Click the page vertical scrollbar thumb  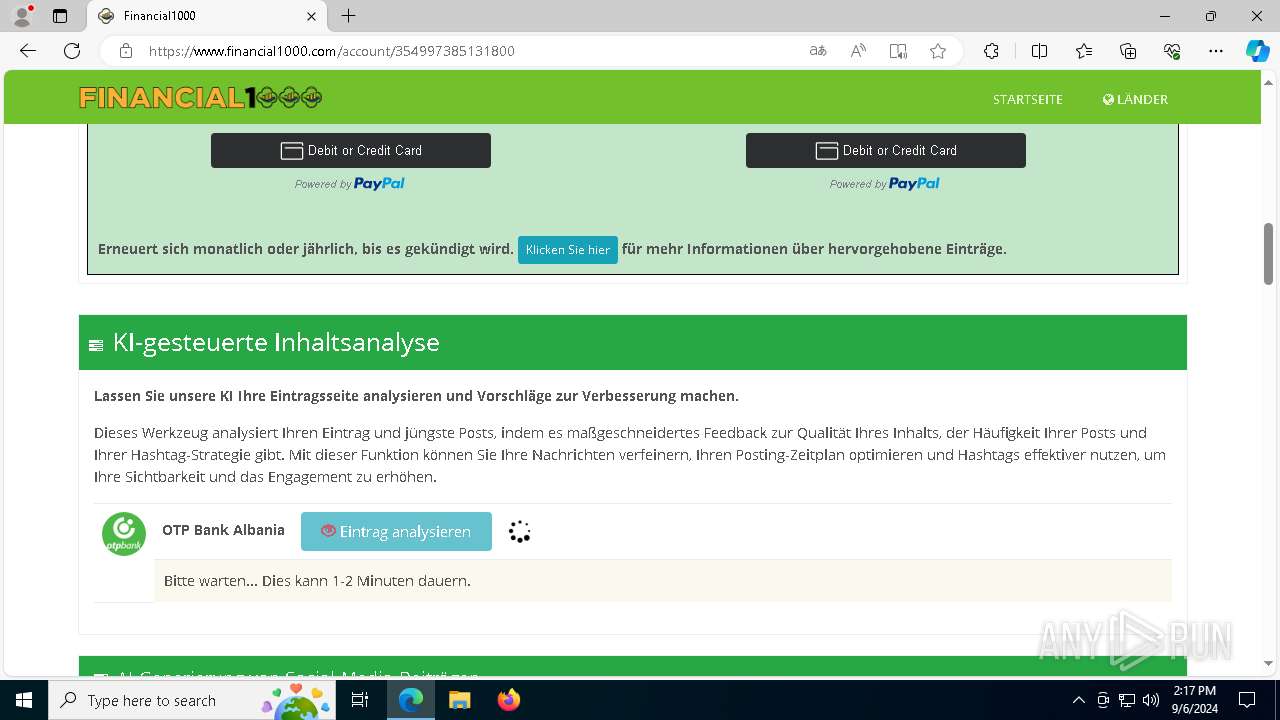click(1268, 254)
